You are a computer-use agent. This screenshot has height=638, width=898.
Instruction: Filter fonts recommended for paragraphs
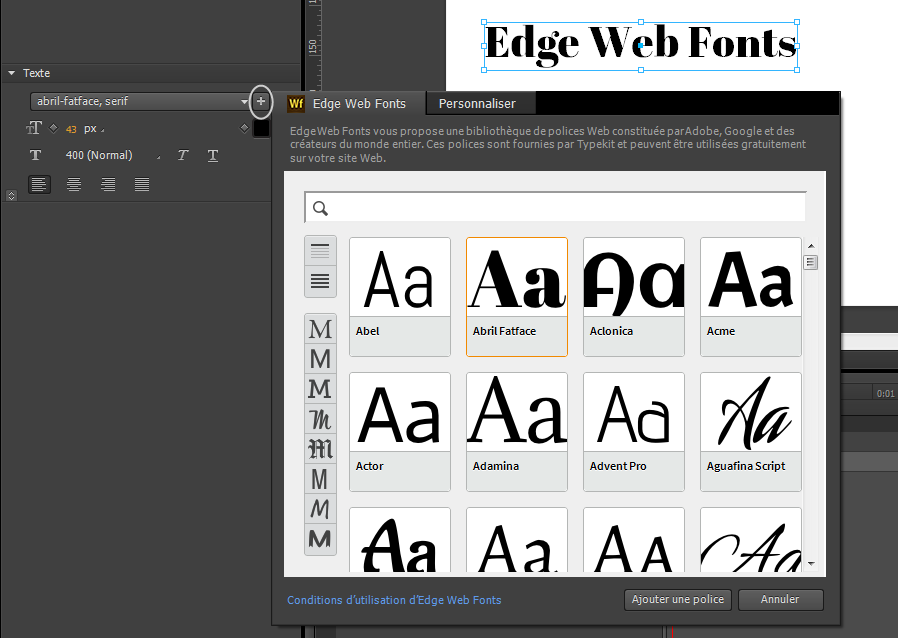320,281
